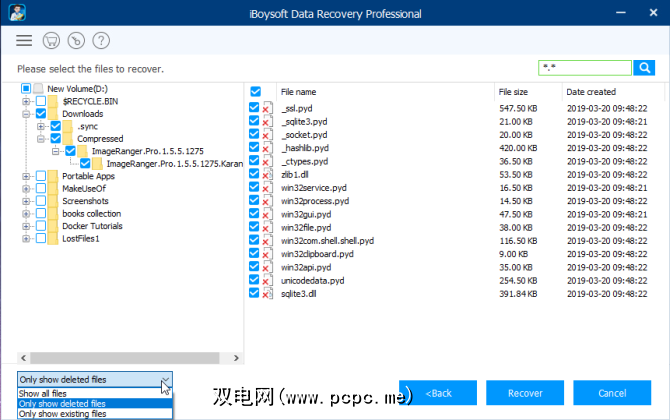Click the .sync folder icon

tap(68, 126)
